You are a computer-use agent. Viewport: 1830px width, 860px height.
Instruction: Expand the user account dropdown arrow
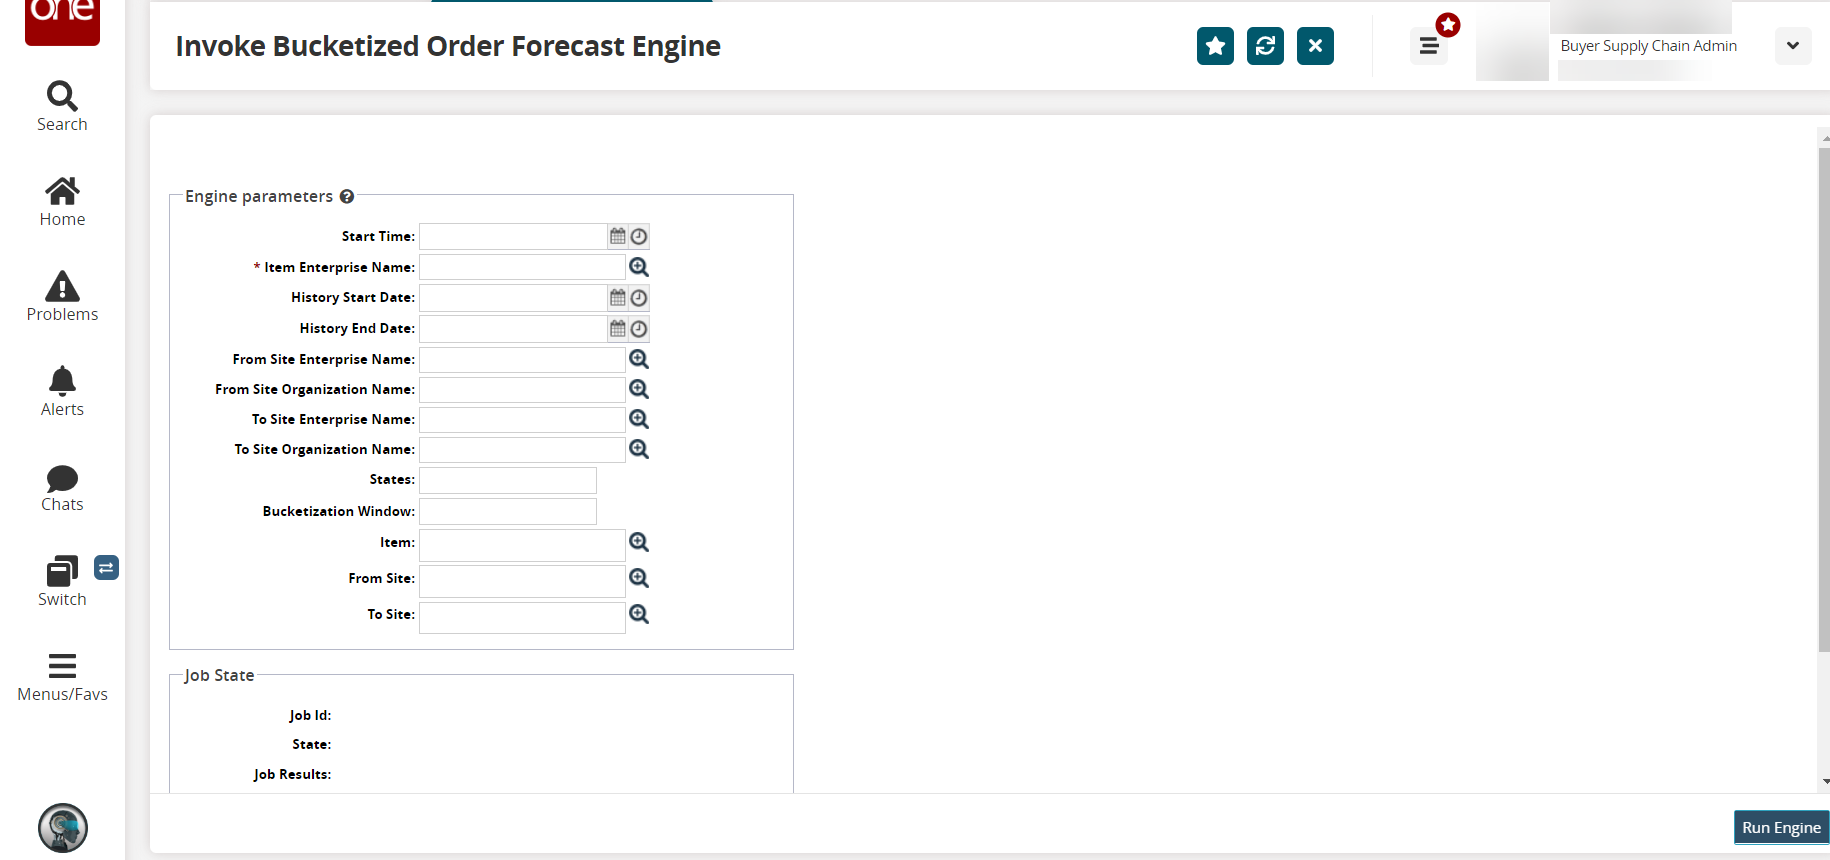[x=1792, y=46]
